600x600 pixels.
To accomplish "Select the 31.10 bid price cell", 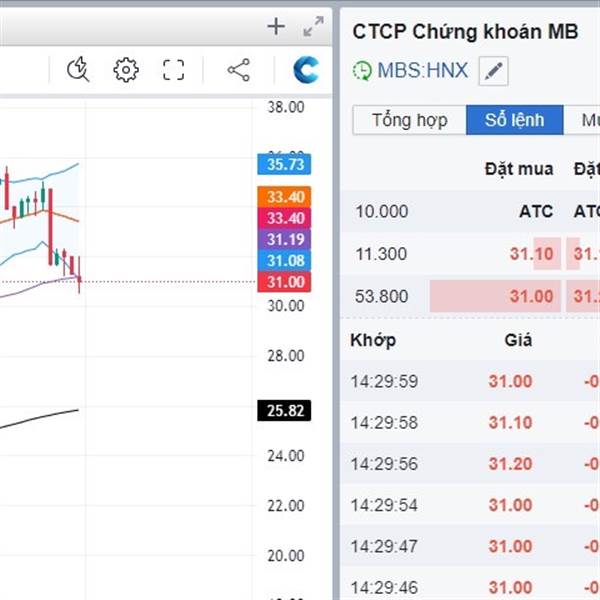I will (532, 254).
